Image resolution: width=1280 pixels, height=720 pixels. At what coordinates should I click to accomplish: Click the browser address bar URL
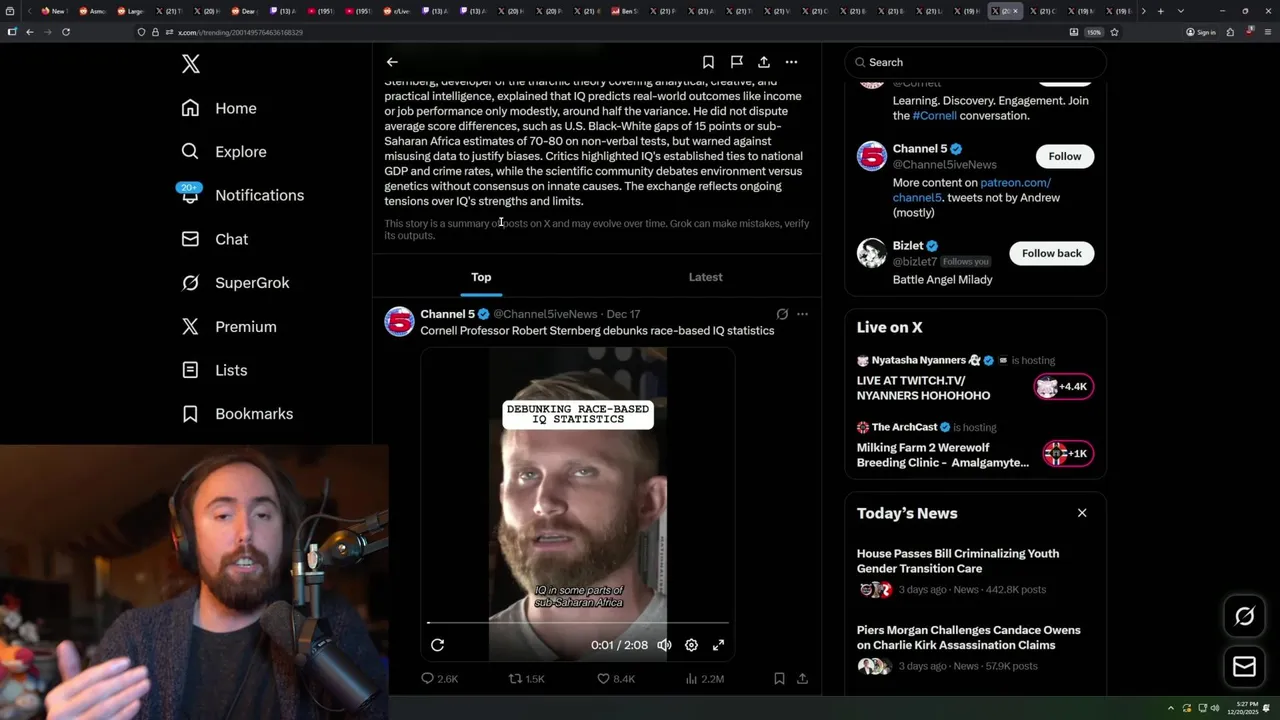coord(240,32)
